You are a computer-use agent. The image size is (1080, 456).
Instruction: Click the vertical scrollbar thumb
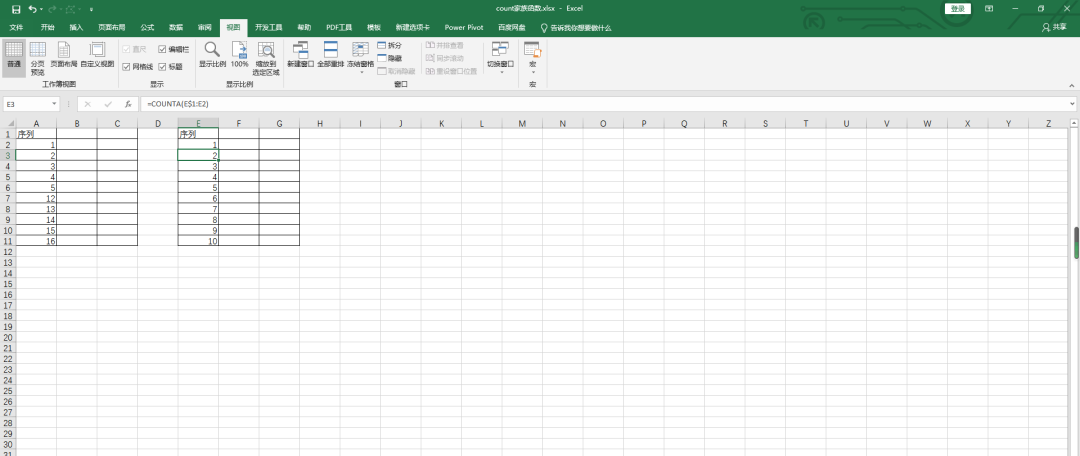pyautogui.click(x=1076, y=242)
